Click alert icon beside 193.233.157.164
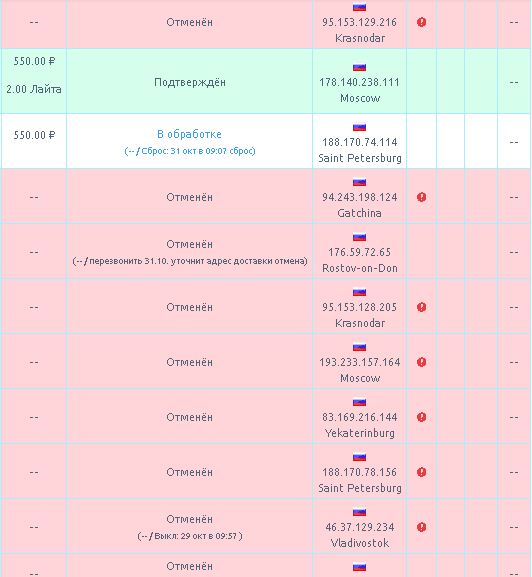Image resolution: width=532 pixels, height=577 pixels. [x=421, y=362]
